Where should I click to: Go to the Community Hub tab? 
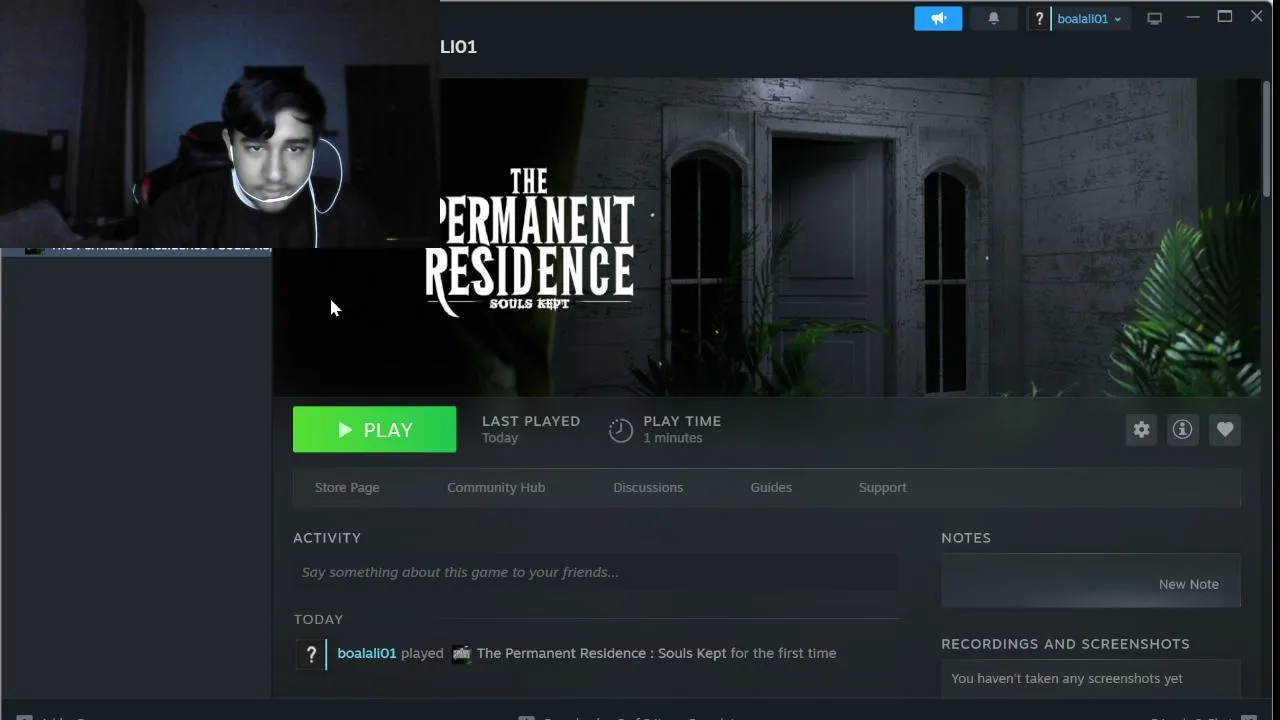pos(496,487)
